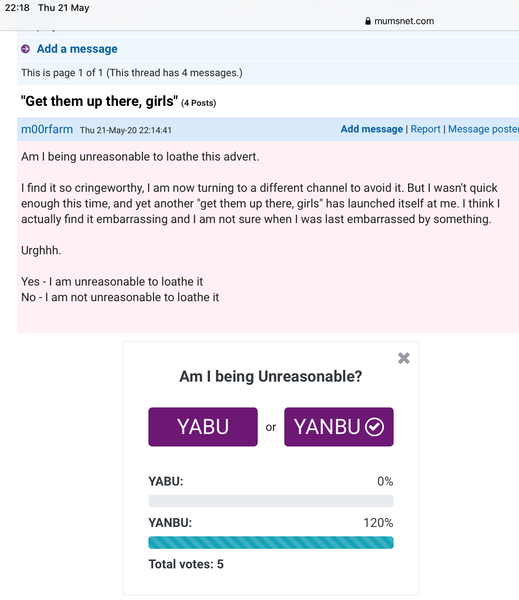The height and width of the screenshot is (600, 519).
Task: Open the Add a message link
Action: coord(77,49)
